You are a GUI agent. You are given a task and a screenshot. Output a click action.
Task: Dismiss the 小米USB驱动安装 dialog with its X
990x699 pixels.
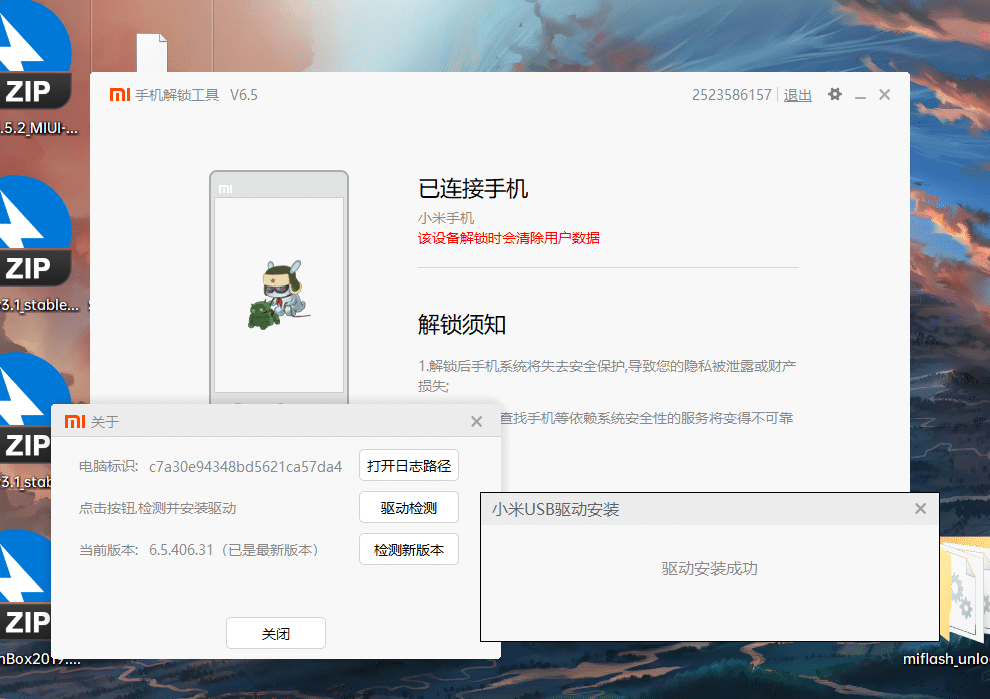[920, 508]
